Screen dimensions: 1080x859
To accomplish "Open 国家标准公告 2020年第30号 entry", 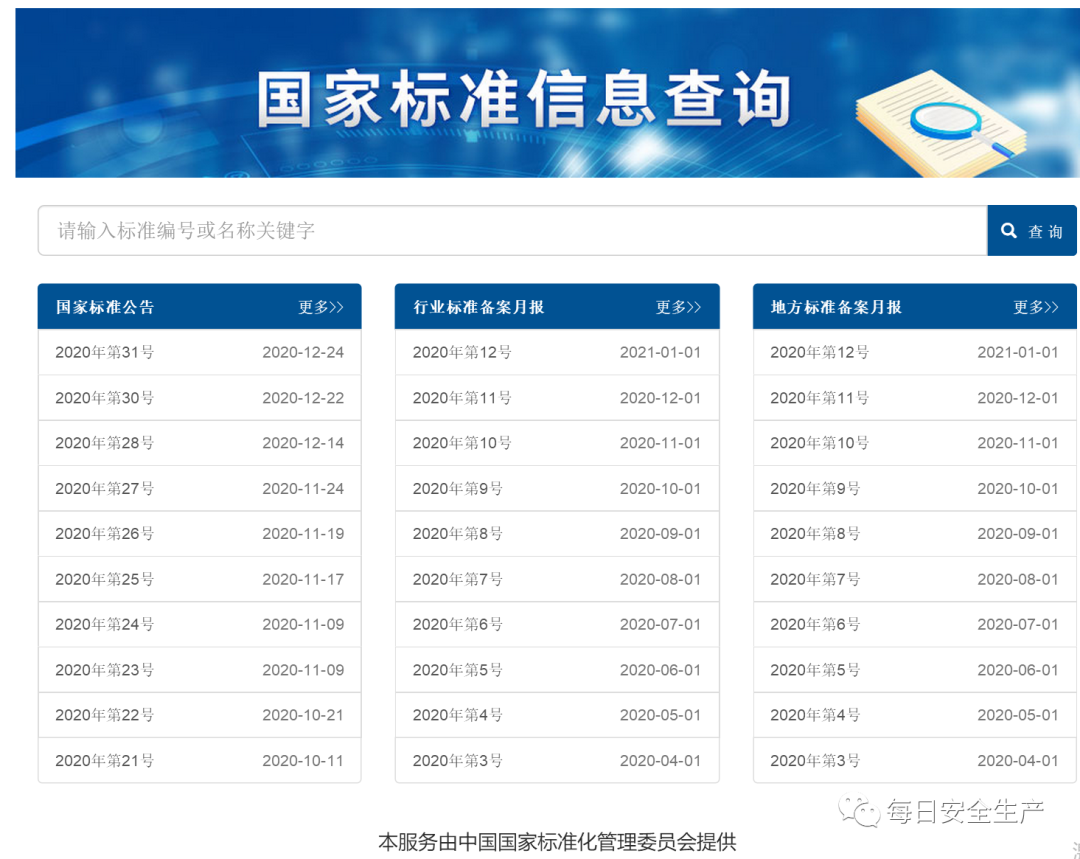I will pos(105,398).
